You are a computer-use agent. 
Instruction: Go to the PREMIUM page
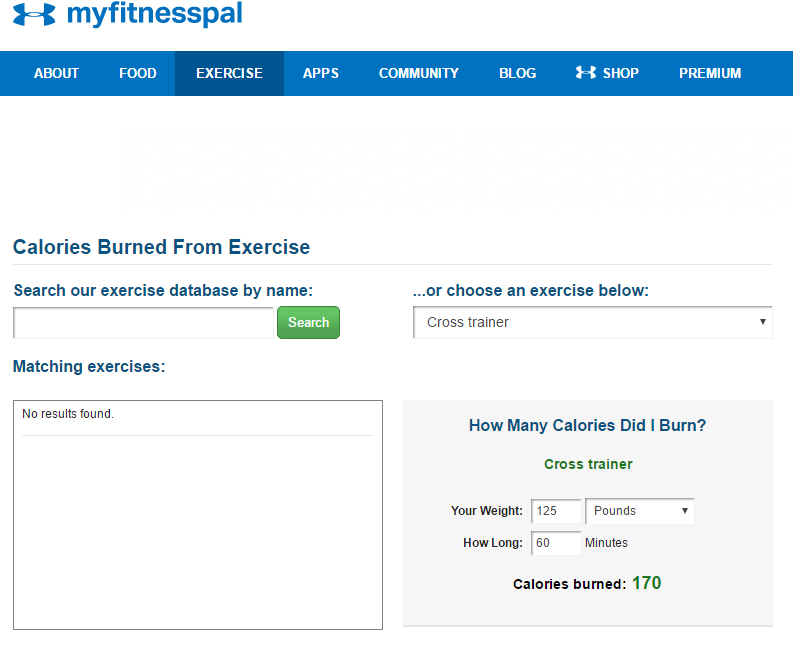(x=710, y=73)
